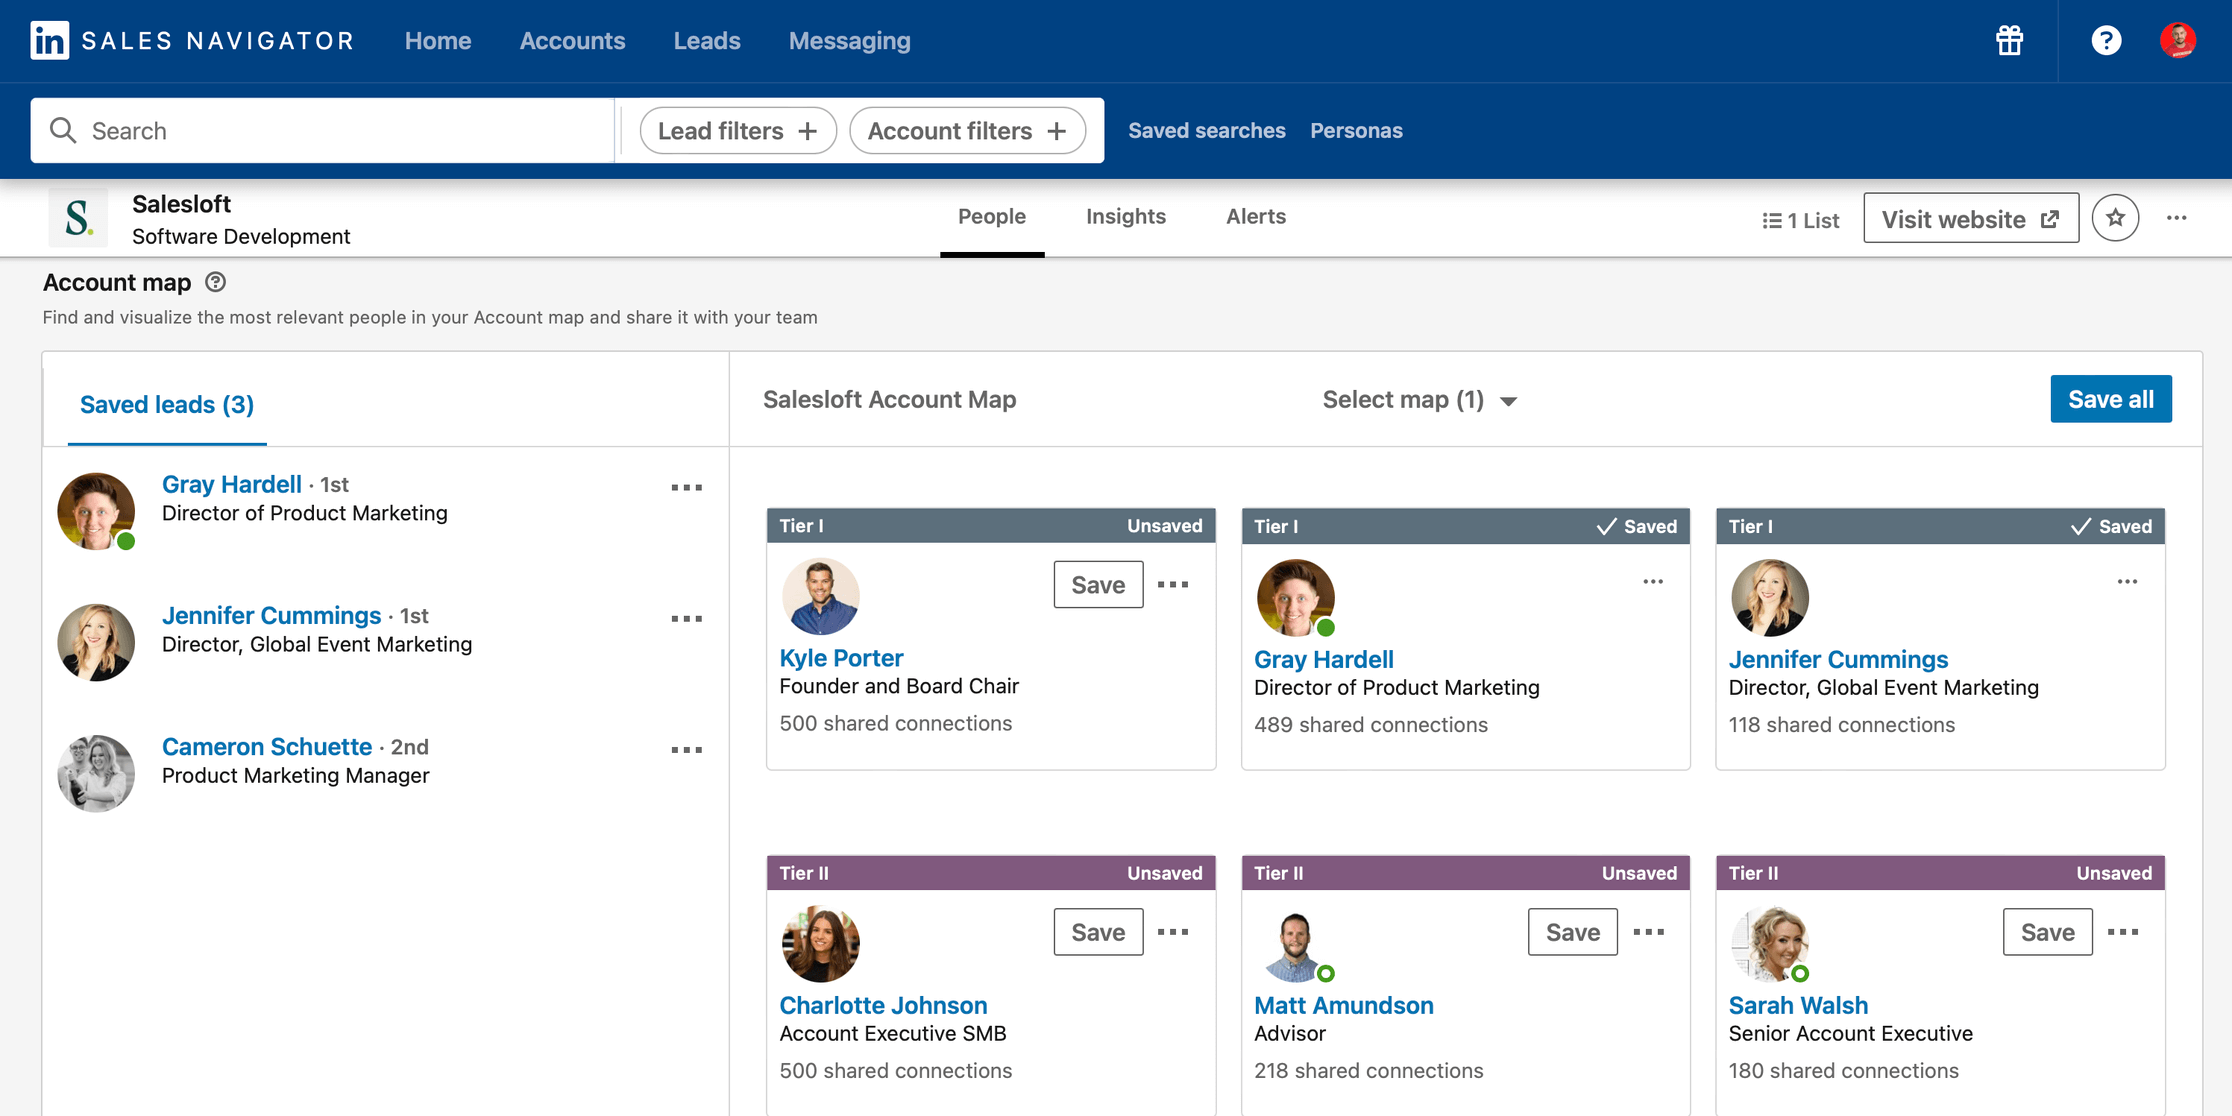Save Kyle Porter as lead

1098,584
